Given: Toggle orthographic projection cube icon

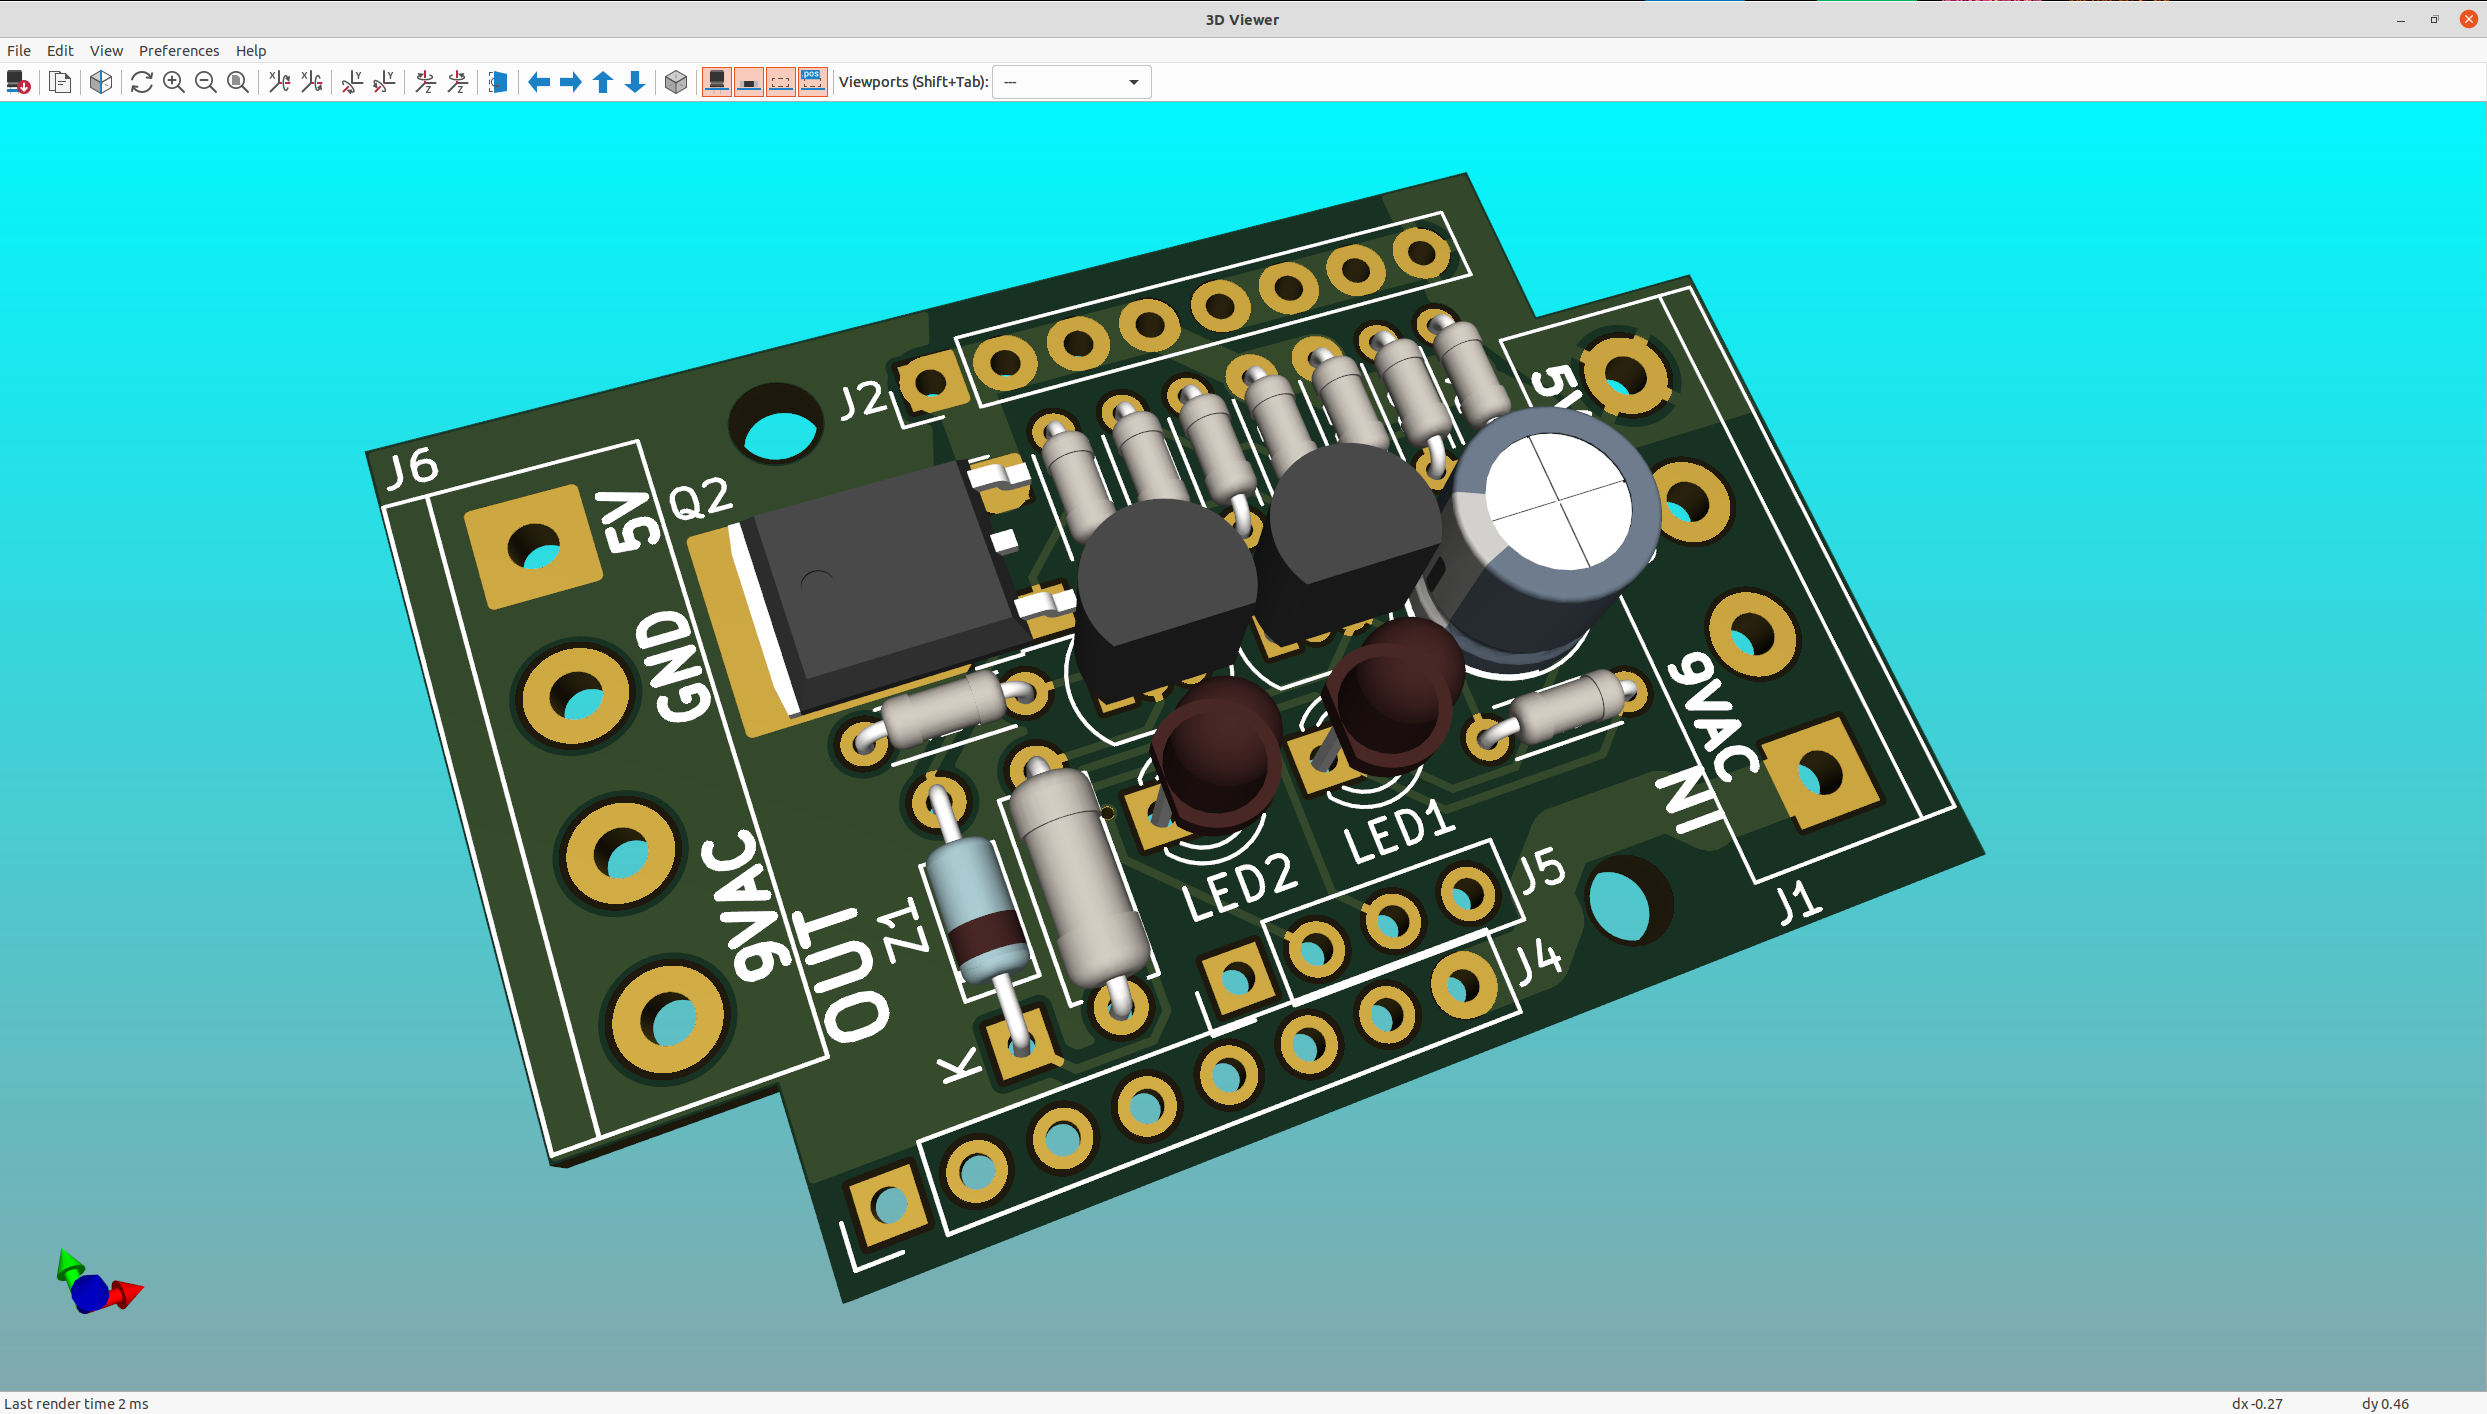Looking at the screenshot, I should coord(676,82).
